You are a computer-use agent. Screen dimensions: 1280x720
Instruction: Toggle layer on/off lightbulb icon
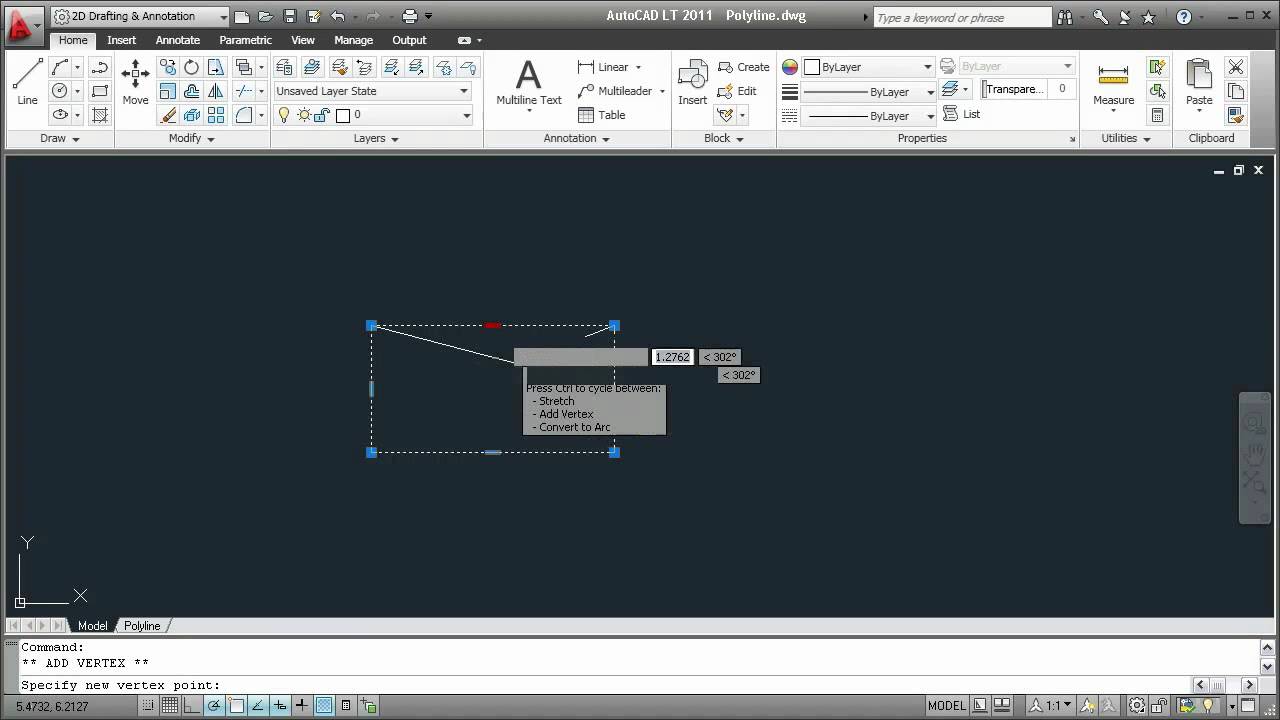284,115
